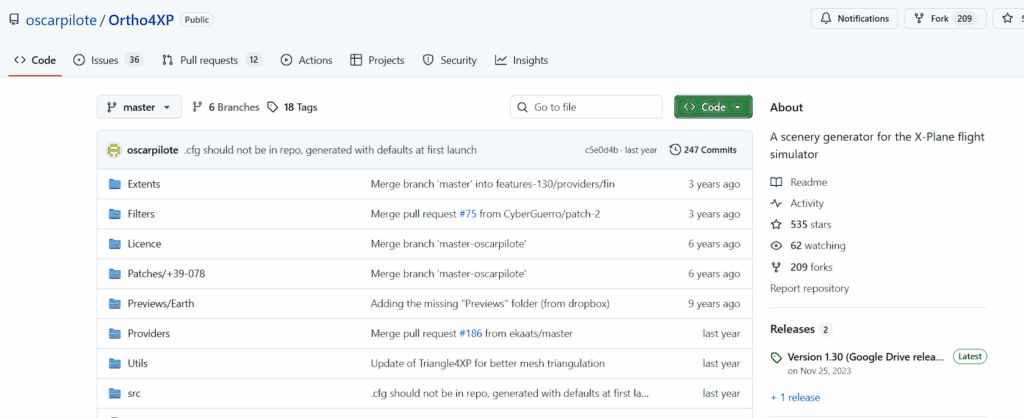Viewport: 1024px width, 418px height.
Task: Open pull request #75 link
Action: (468, 214)
